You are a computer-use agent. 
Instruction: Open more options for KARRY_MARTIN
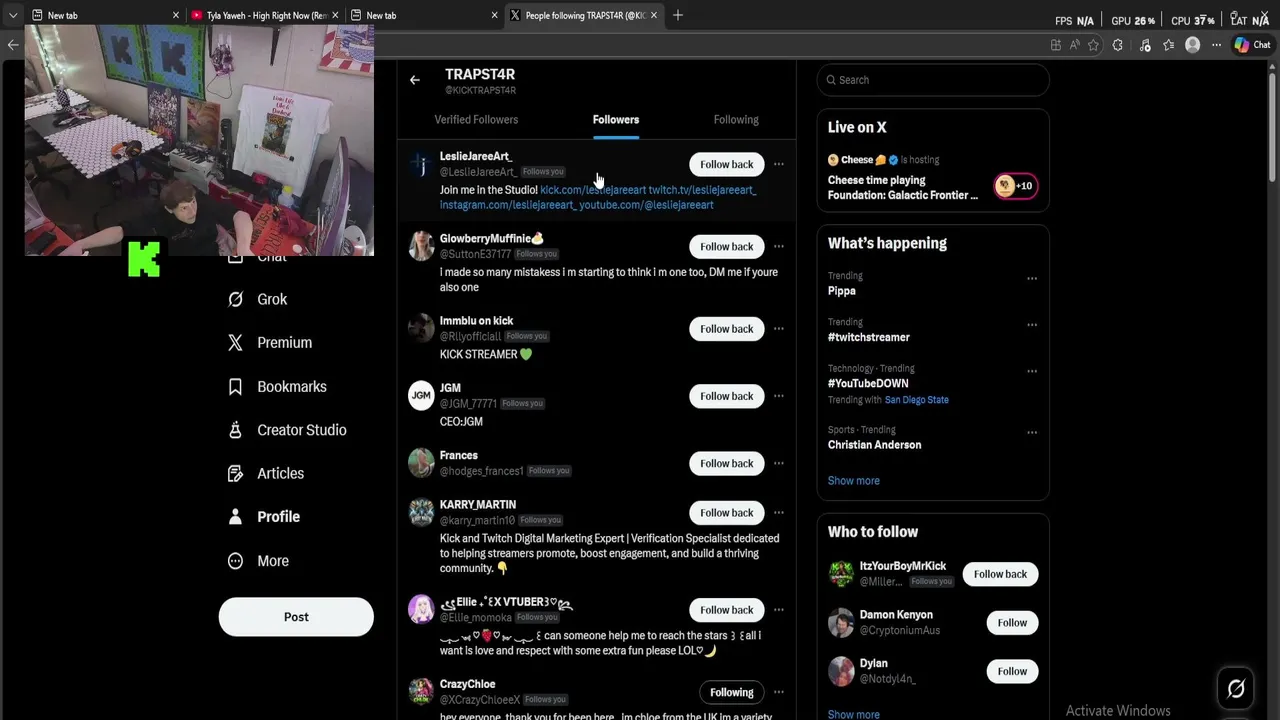[779, 513]
